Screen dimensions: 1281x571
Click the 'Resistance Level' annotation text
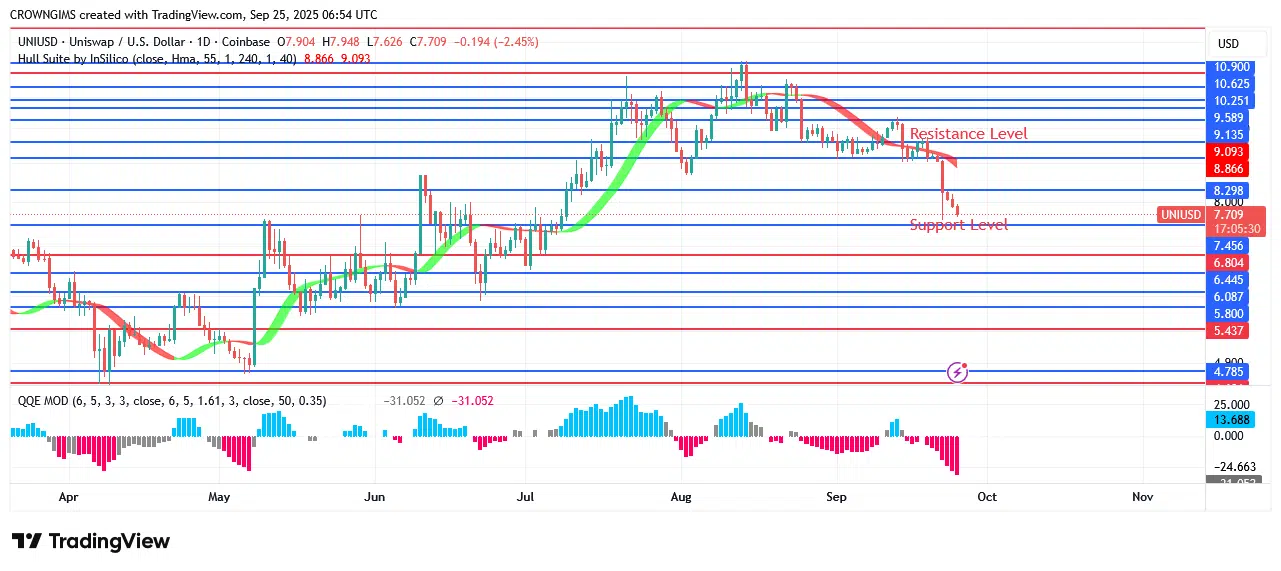pos(968,134)
